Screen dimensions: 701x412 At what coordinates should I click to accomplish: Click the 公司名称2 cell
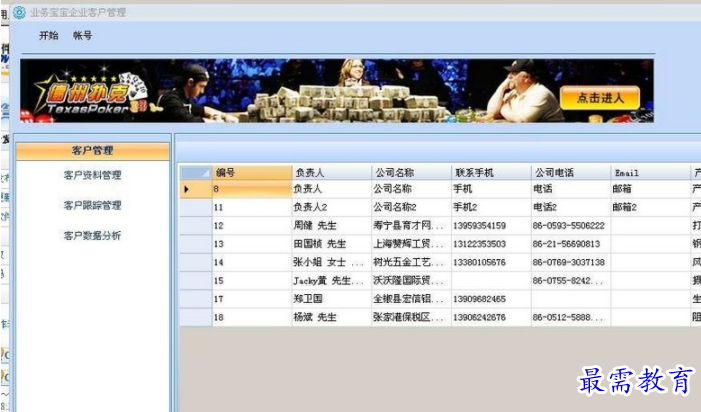click(411, 207)
